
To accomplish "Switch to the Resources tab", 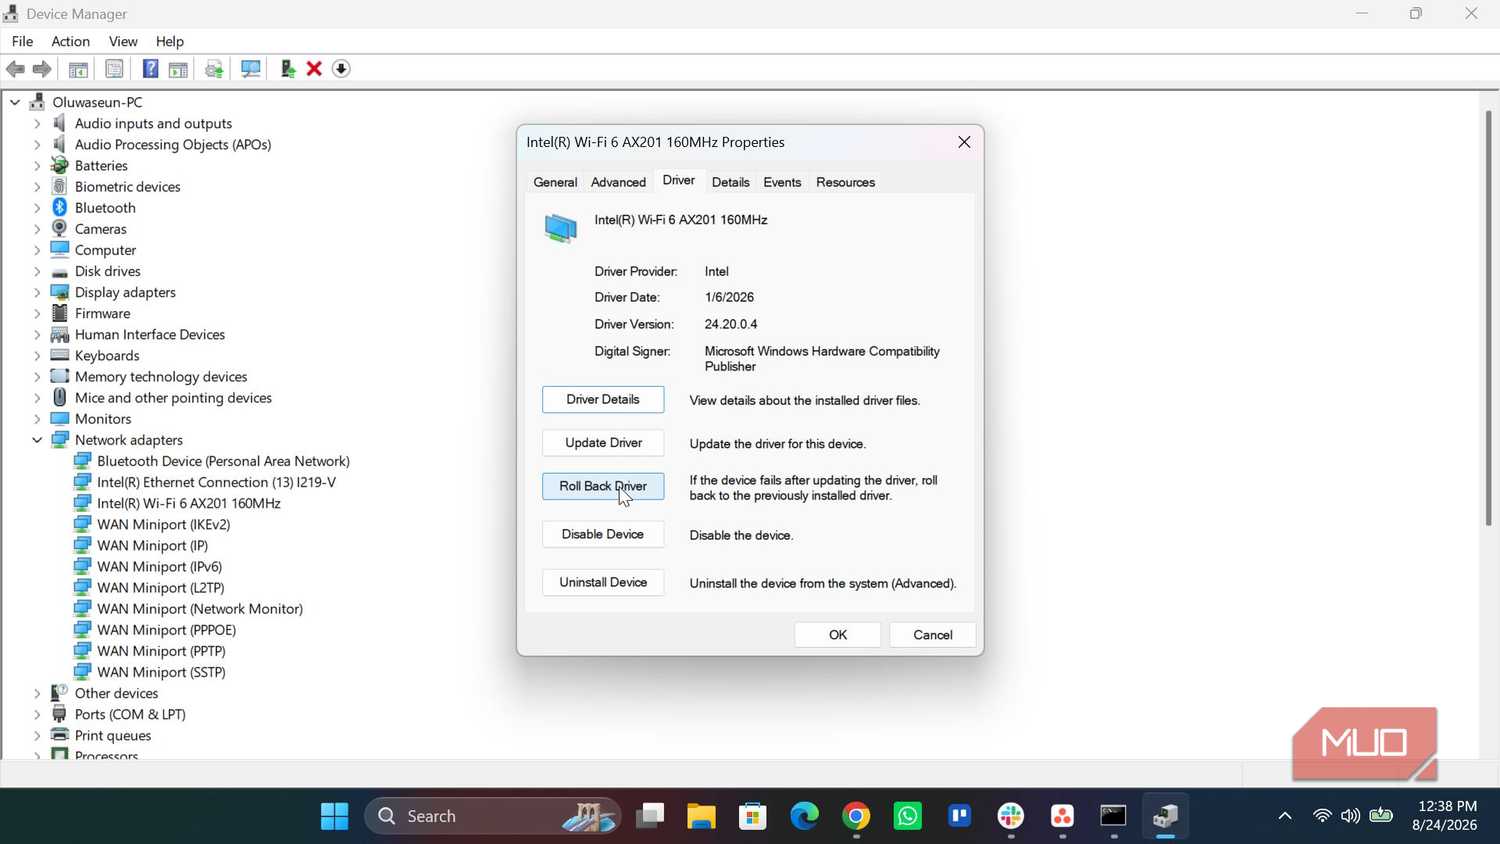I will tap(845, 182).
